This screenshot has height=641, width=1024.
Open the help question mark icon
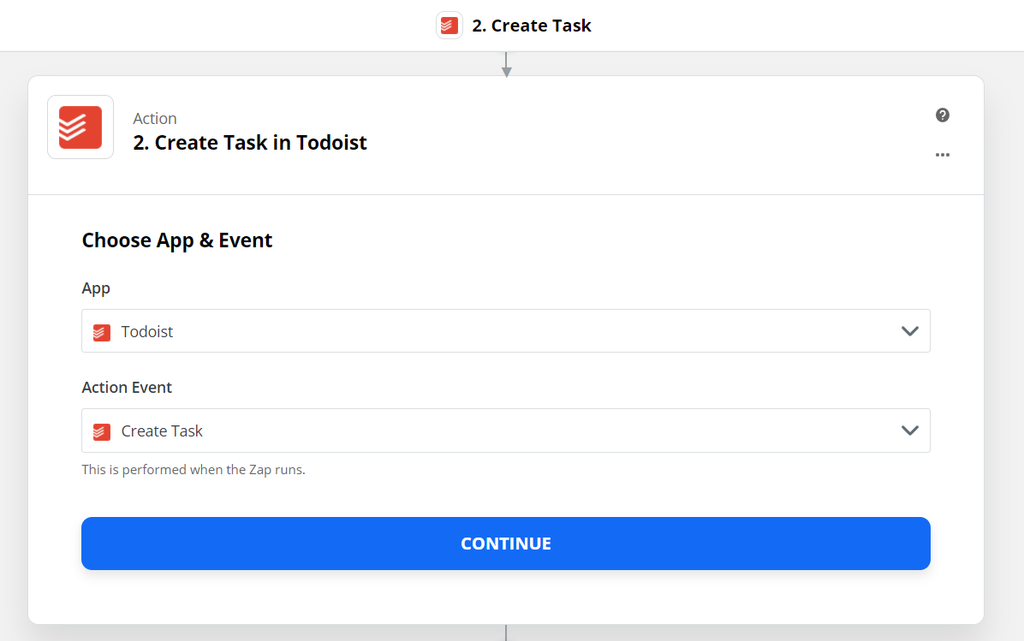point(942,115)
